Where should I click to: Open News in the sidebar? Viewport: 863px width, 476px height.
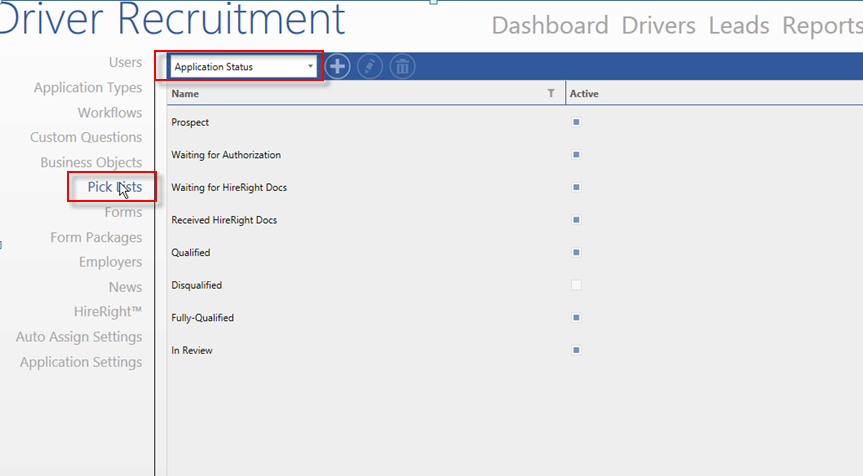(125, 287)
